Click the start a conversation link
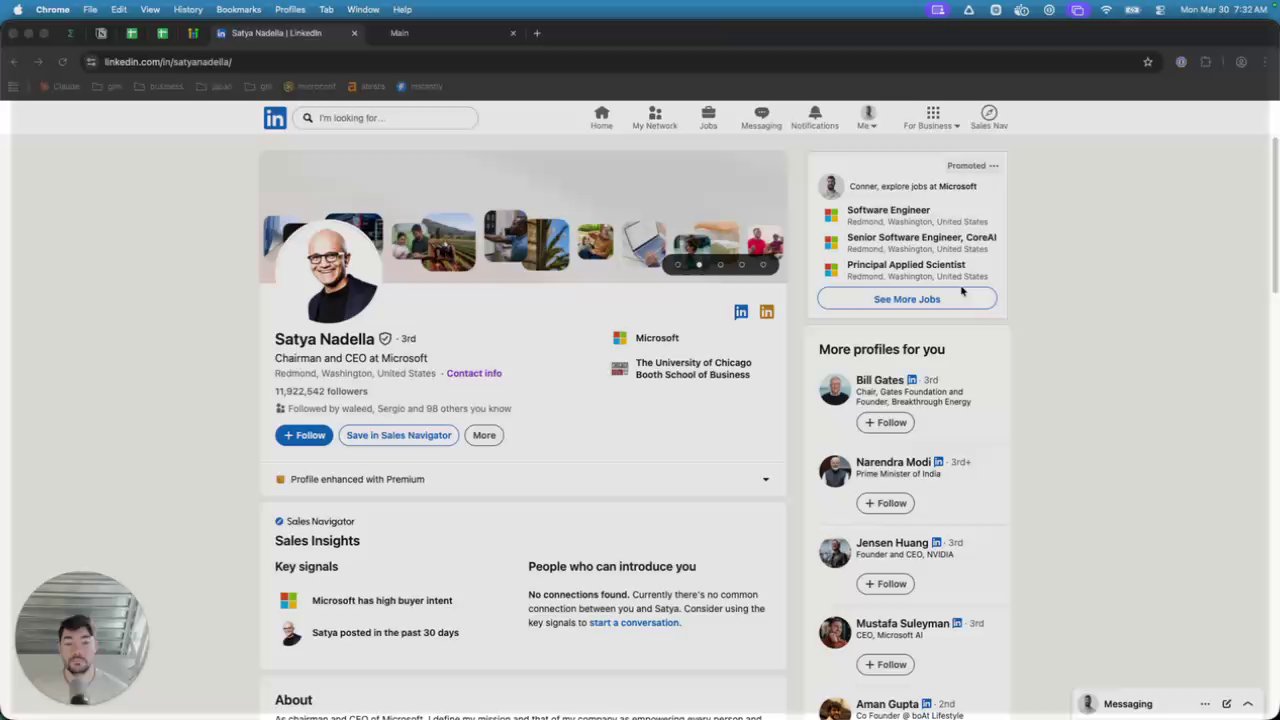The height and width of the screenshot is (720, 1280). pos(634,623)
